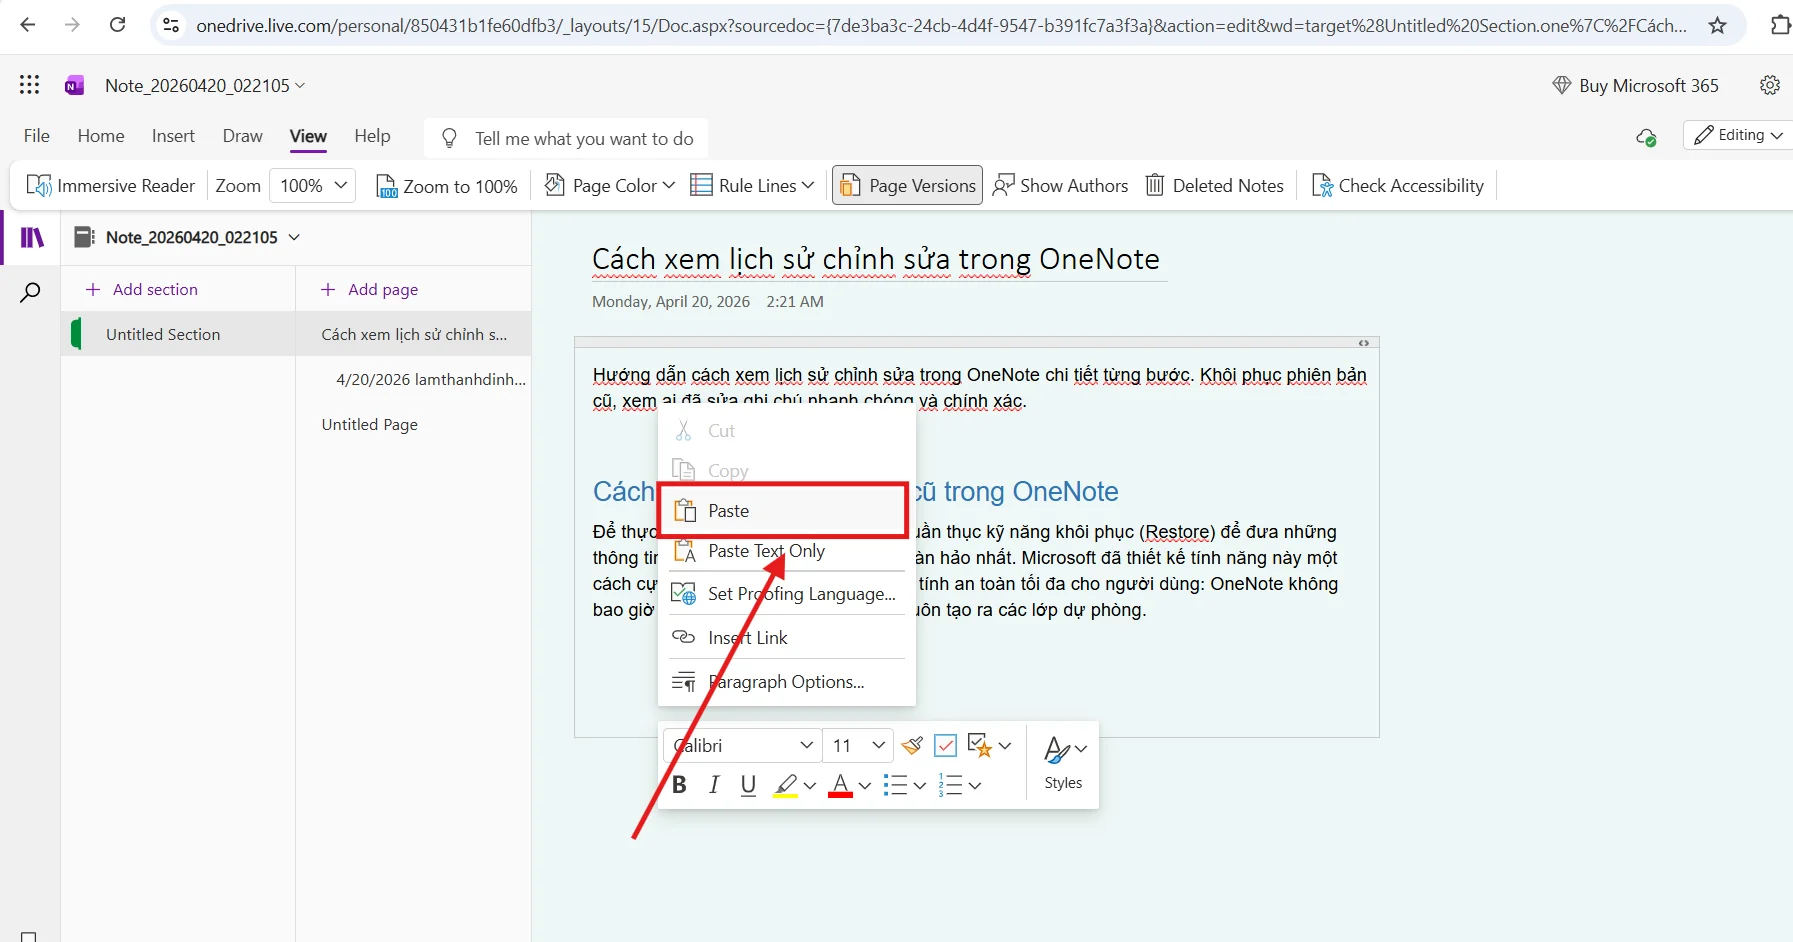The width and height of the screenshot is (1793, 942).
Task: Click the page title heading text
Action: 876,259
